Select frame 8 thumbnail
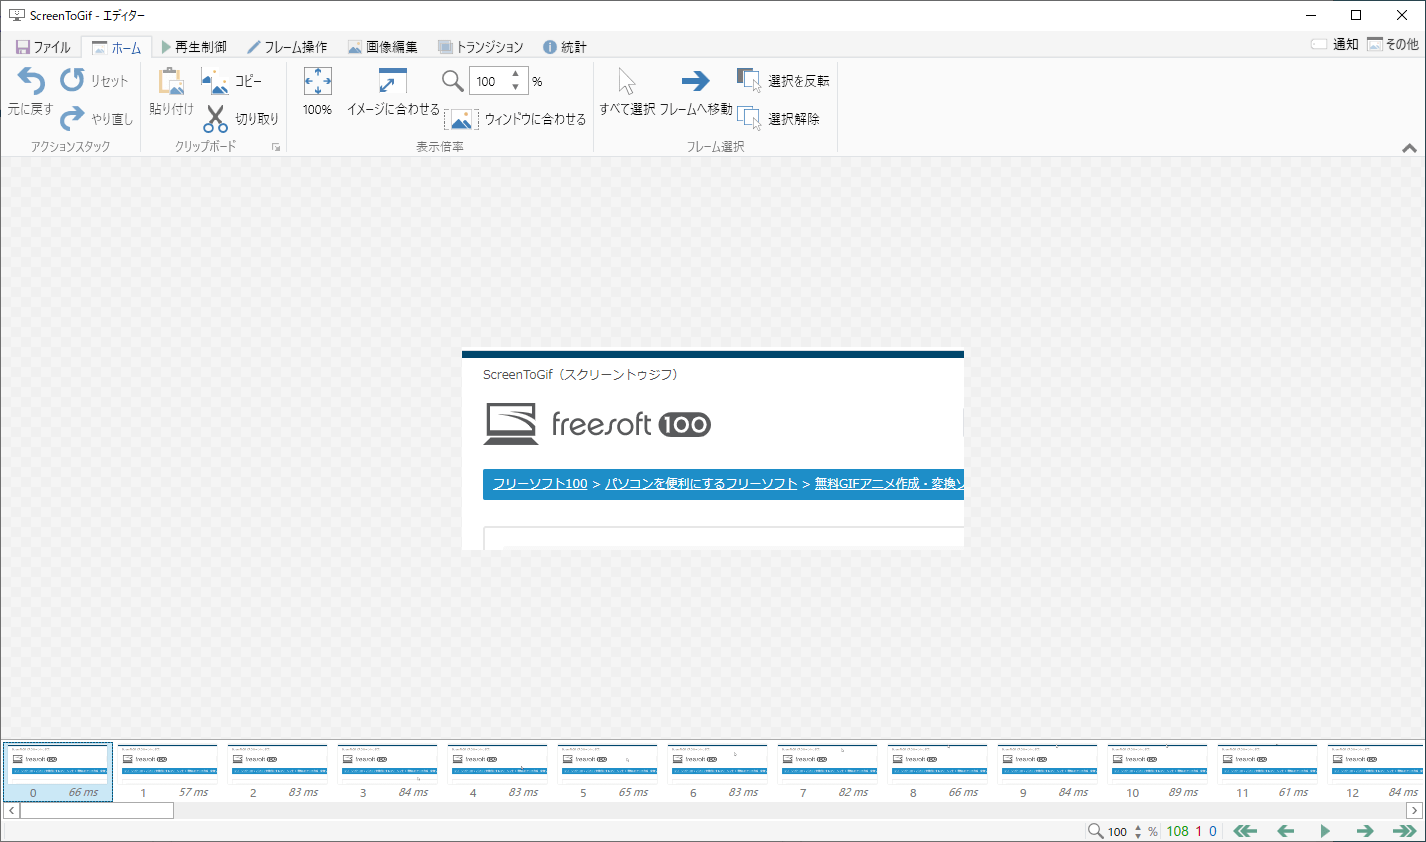 (x=938, y=772)
